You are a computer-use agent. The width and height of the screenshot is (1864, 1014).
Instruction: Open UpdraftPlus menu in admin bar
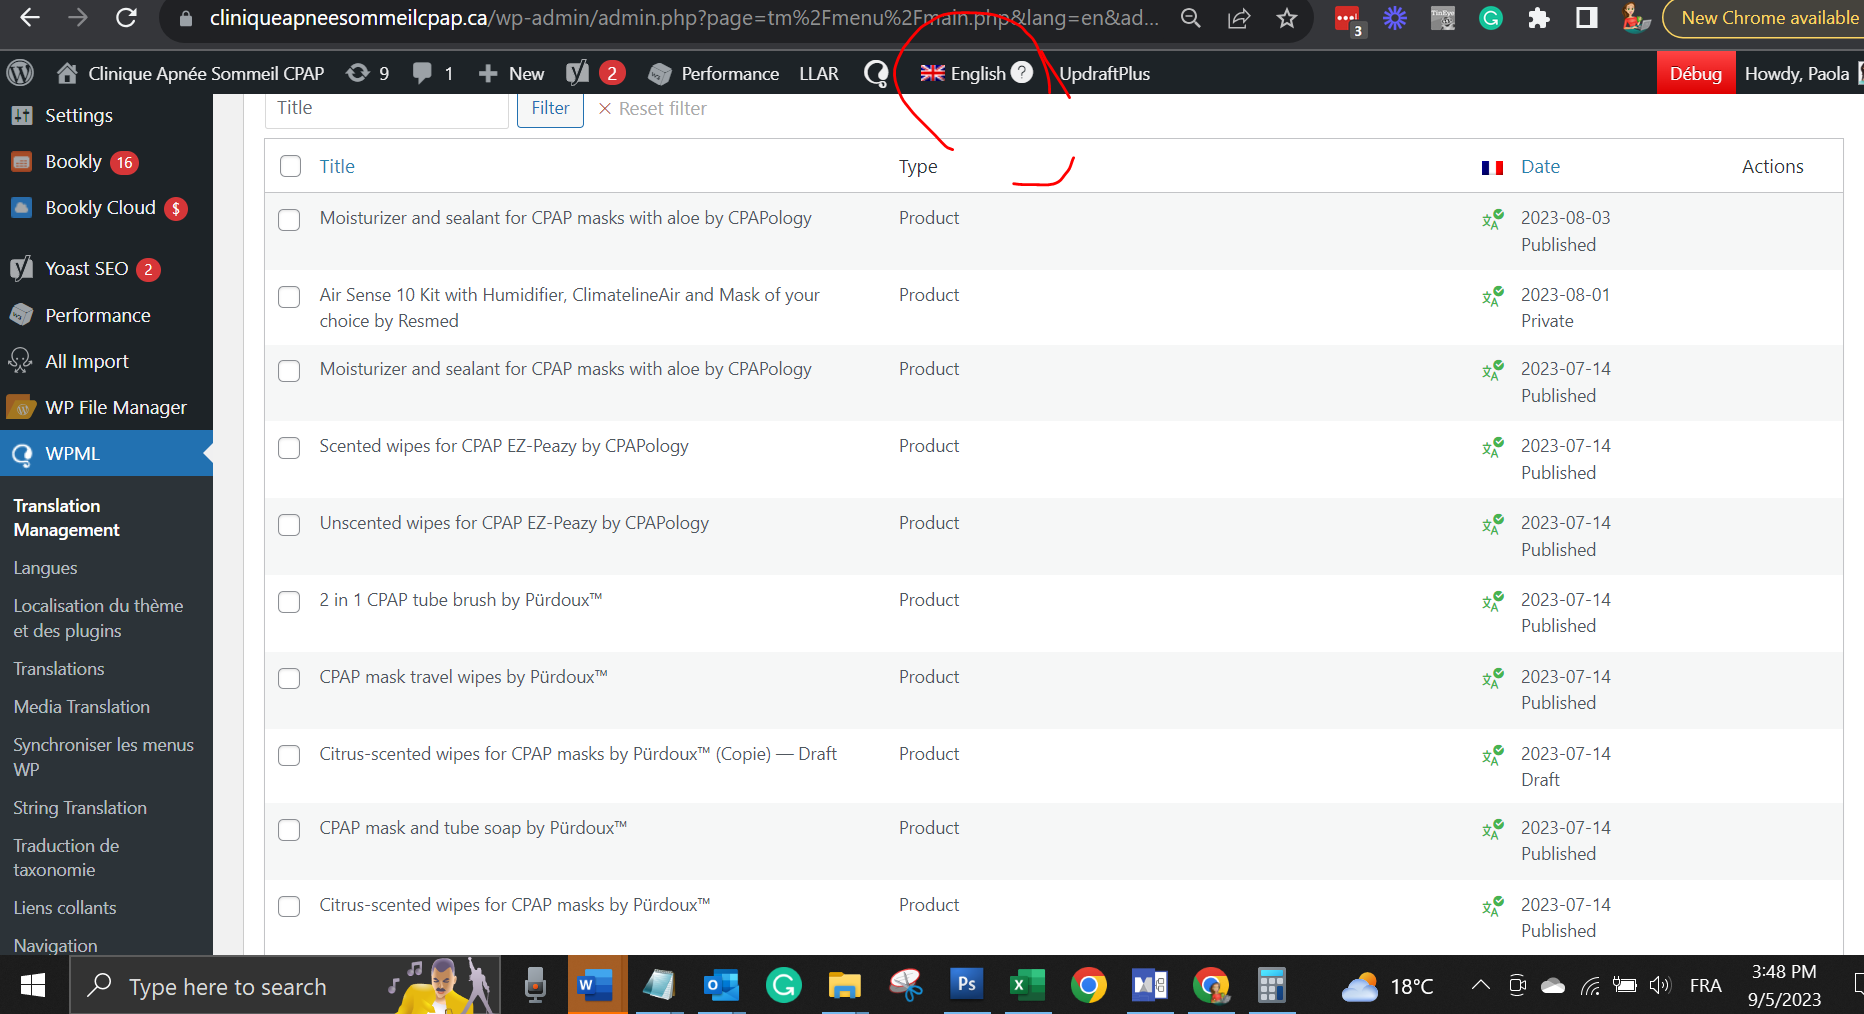point(1104,73)
